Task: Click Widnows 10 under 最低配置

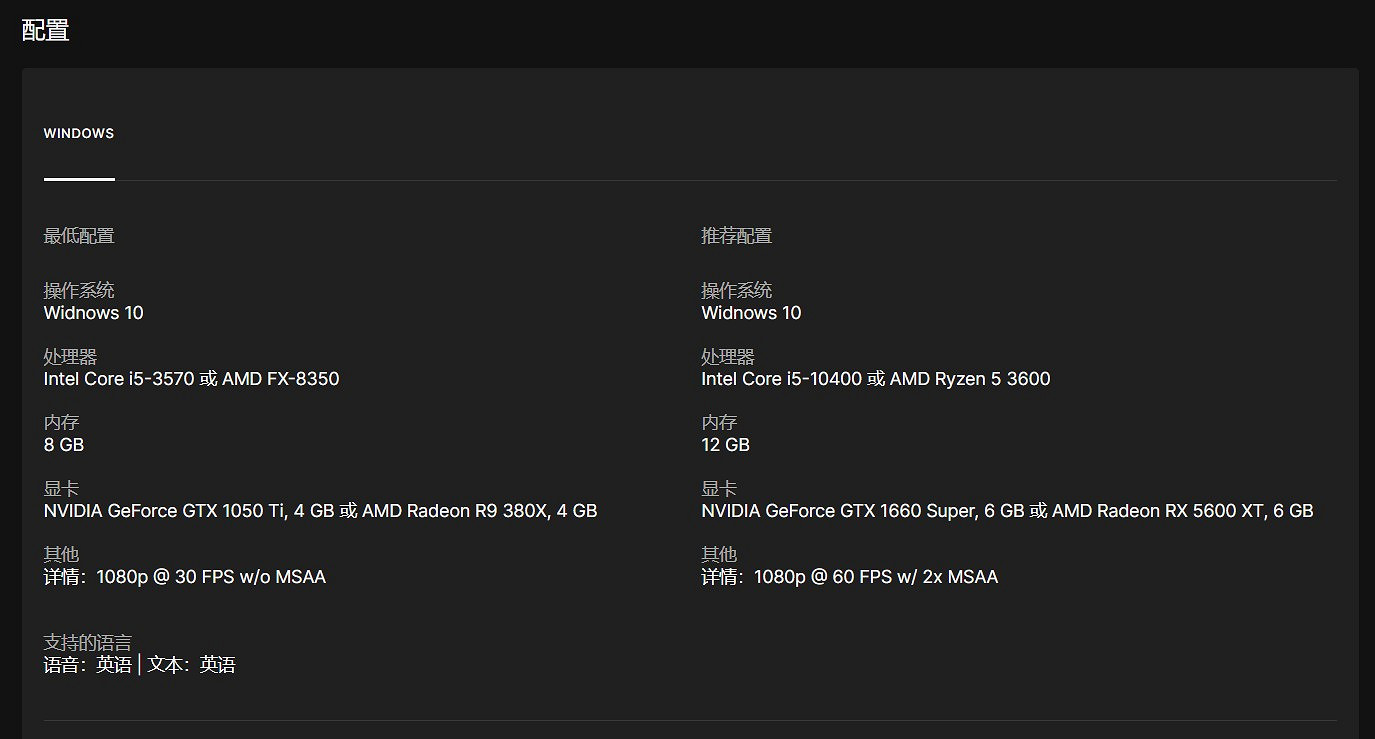Action: tap(94, 313)
